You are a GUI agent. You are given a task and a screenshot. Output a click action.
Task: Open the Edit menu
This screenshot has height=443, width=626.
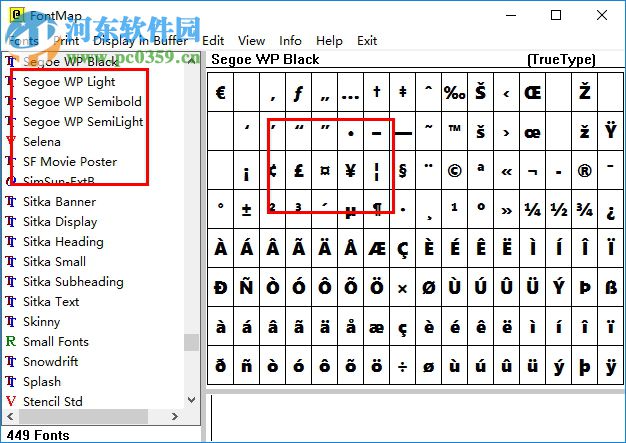click(x=213, y=41)
